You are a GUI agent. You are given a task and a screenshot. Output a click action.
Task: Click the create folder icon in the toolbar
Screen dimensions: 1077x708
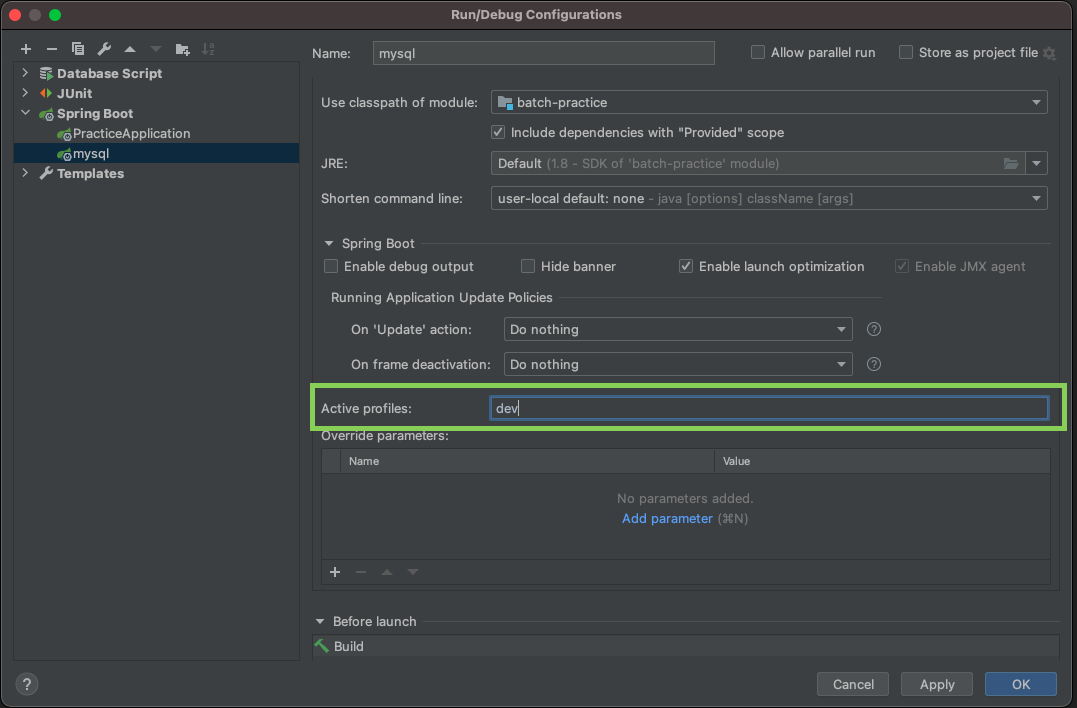pos(182,49)
